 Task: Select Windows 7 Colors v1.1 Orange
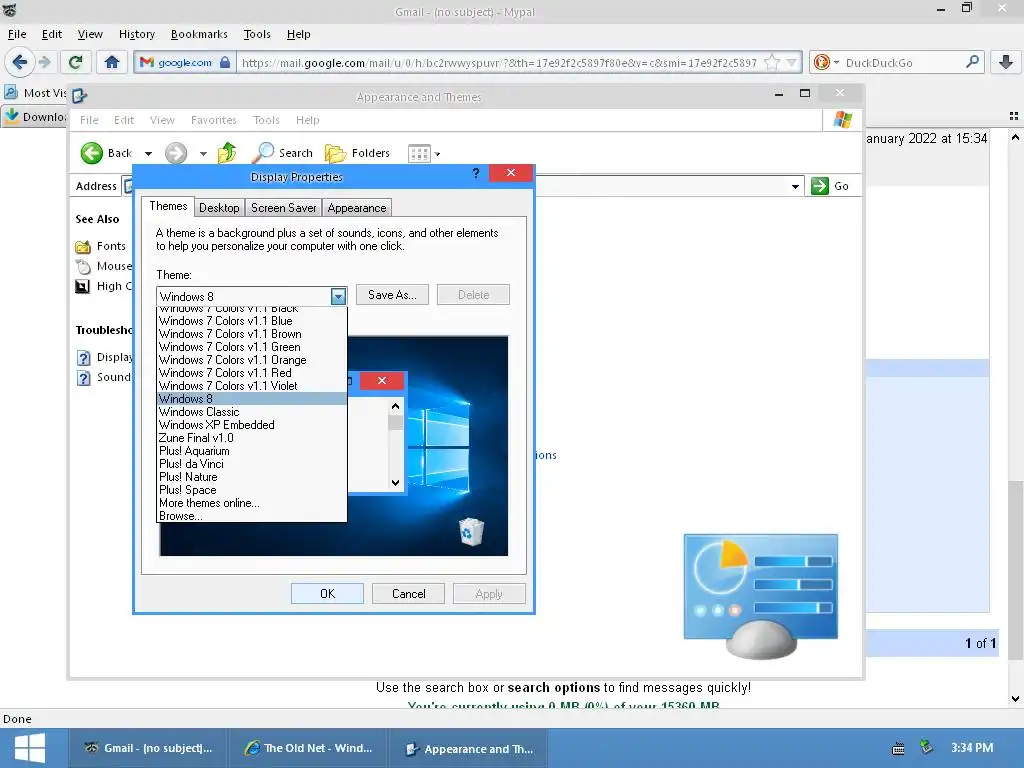click(251, 360)
